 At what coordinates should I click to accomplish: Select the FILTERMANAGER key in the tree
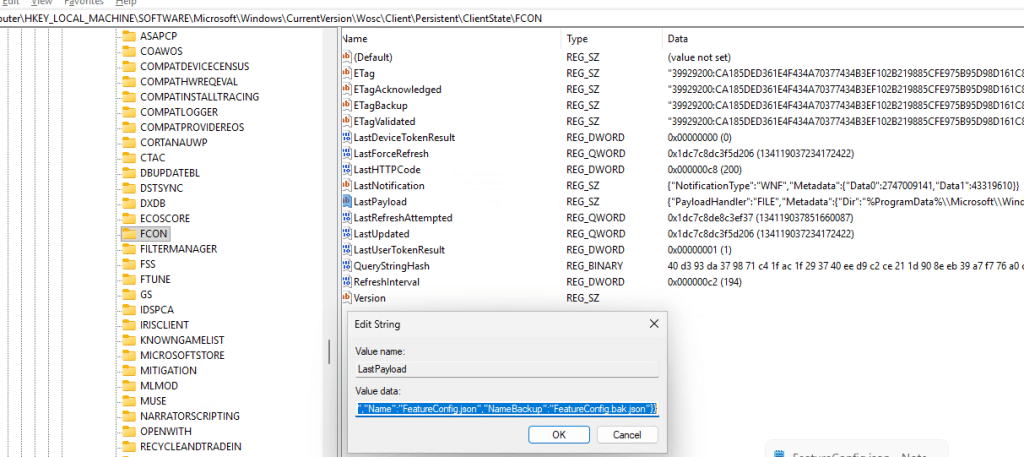(x=179, y=248)
